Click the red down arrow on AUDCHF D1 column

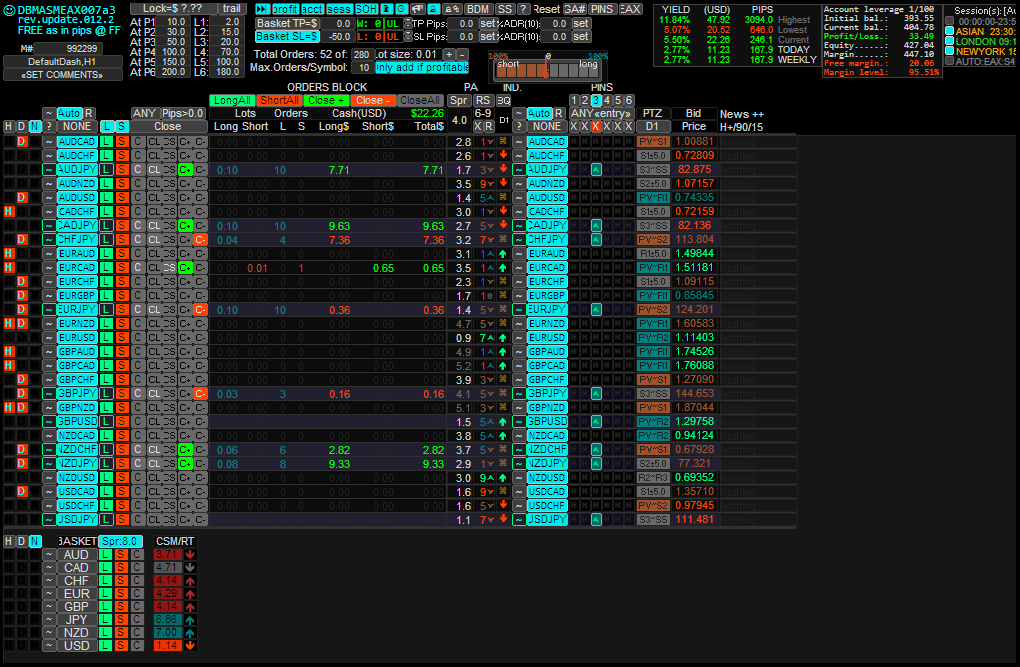(503, 156)
